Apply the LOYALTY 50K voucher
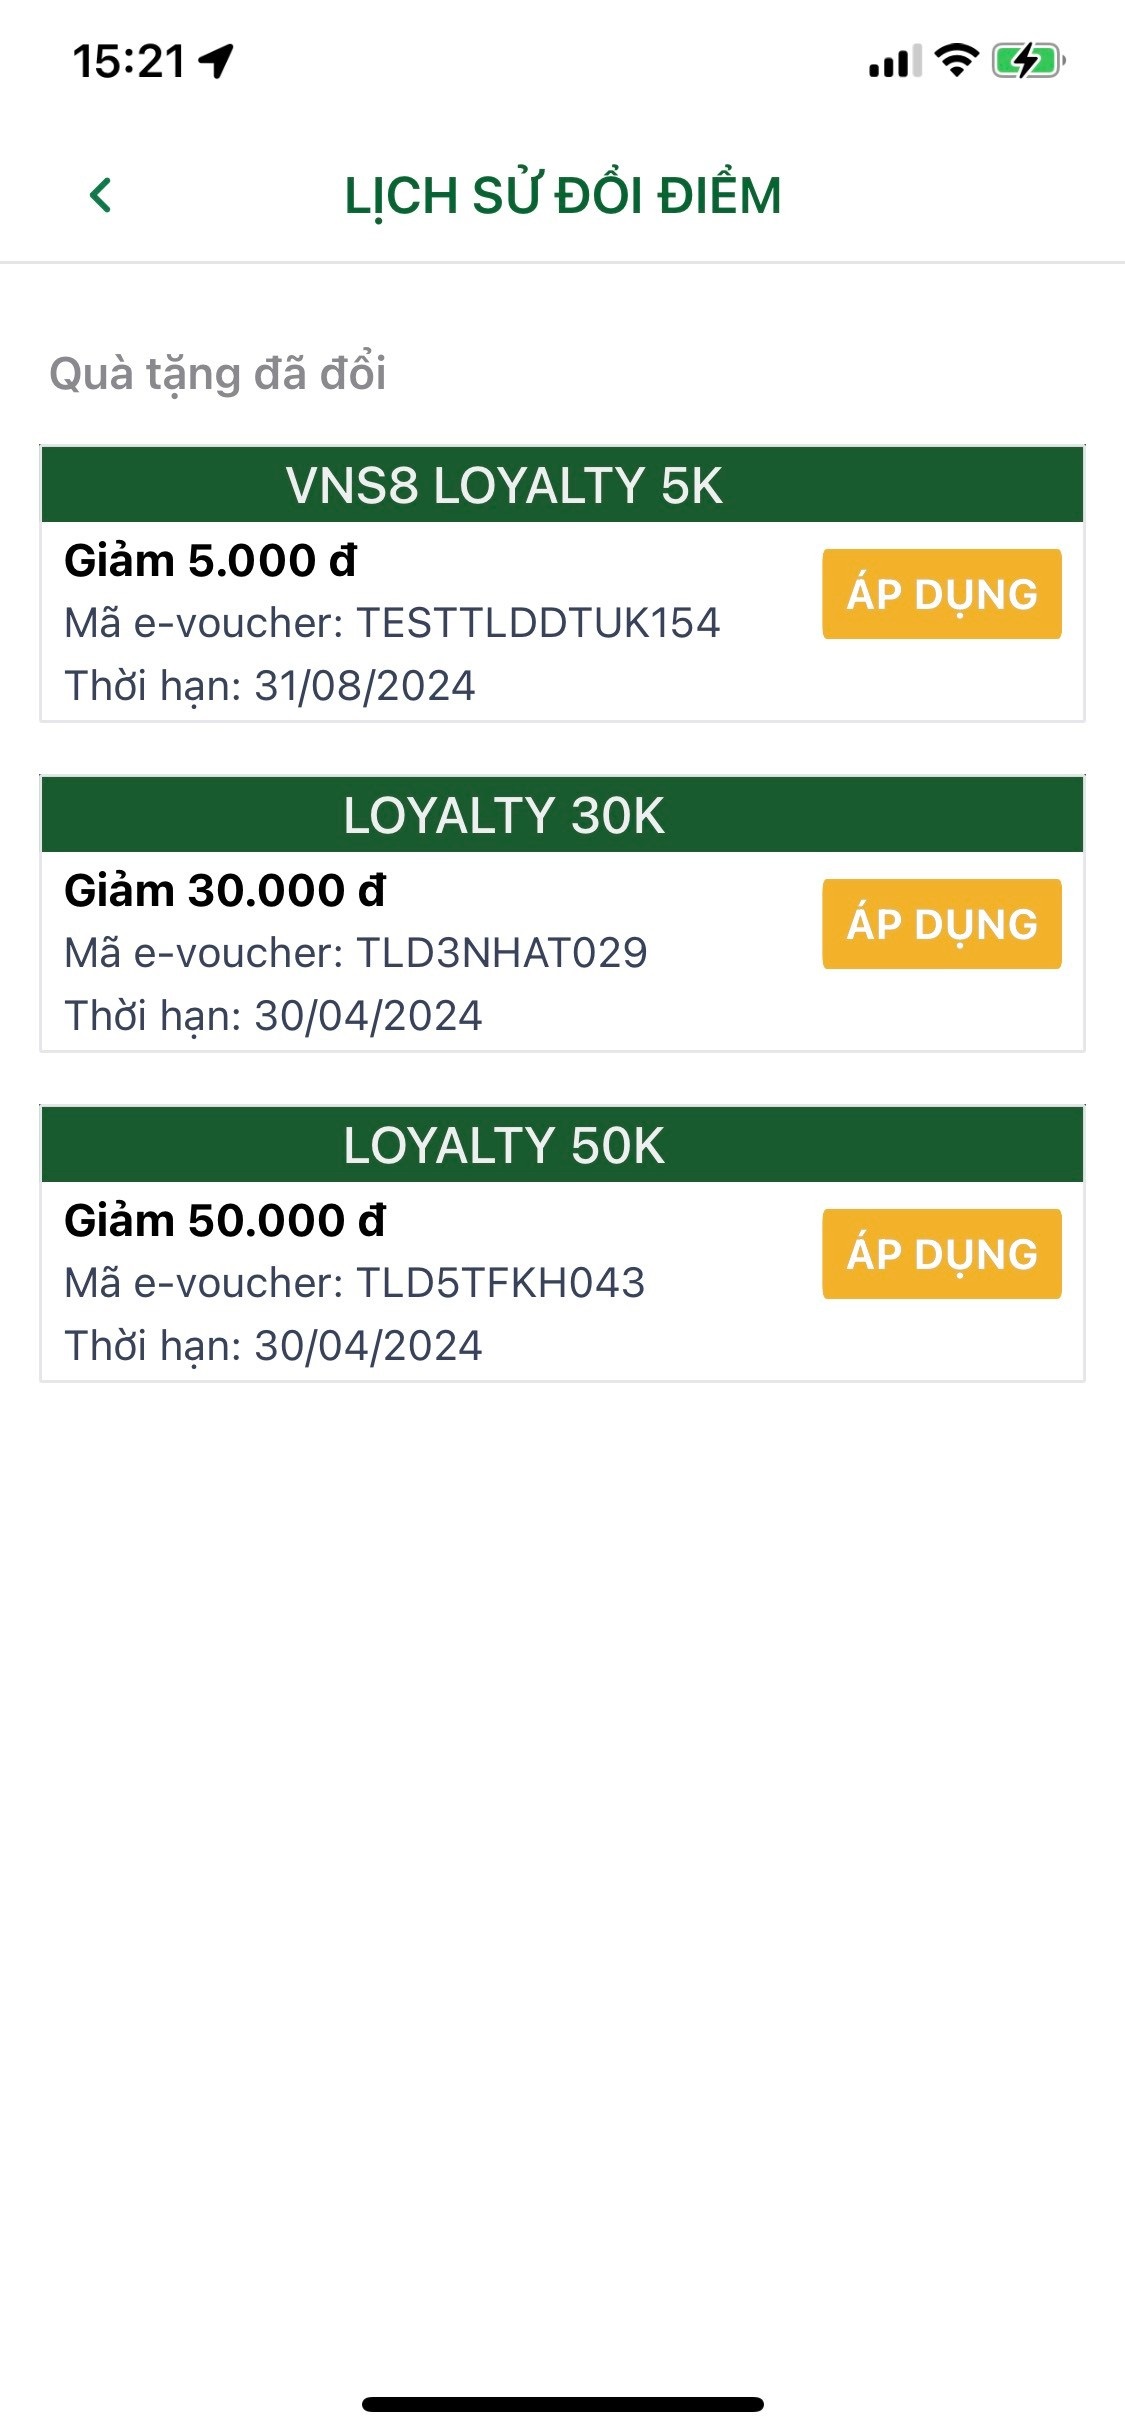The width and height of the screenshot is (1125, 2436). pyautogui.click(x=941, y=1254)
